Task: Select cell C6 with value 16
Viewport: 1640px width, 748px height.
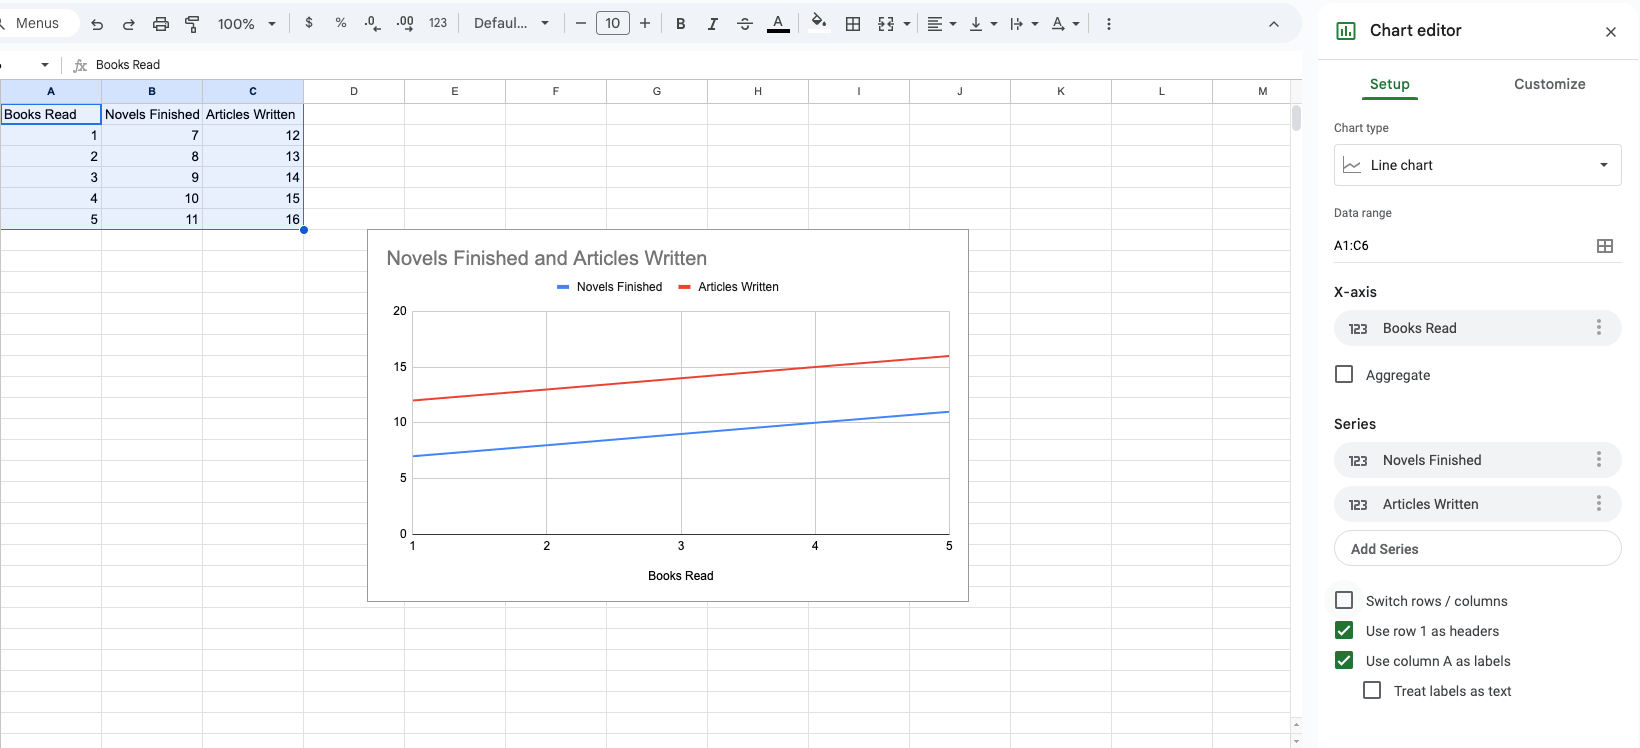Action: pyautogui.click(x=253, y=219)
